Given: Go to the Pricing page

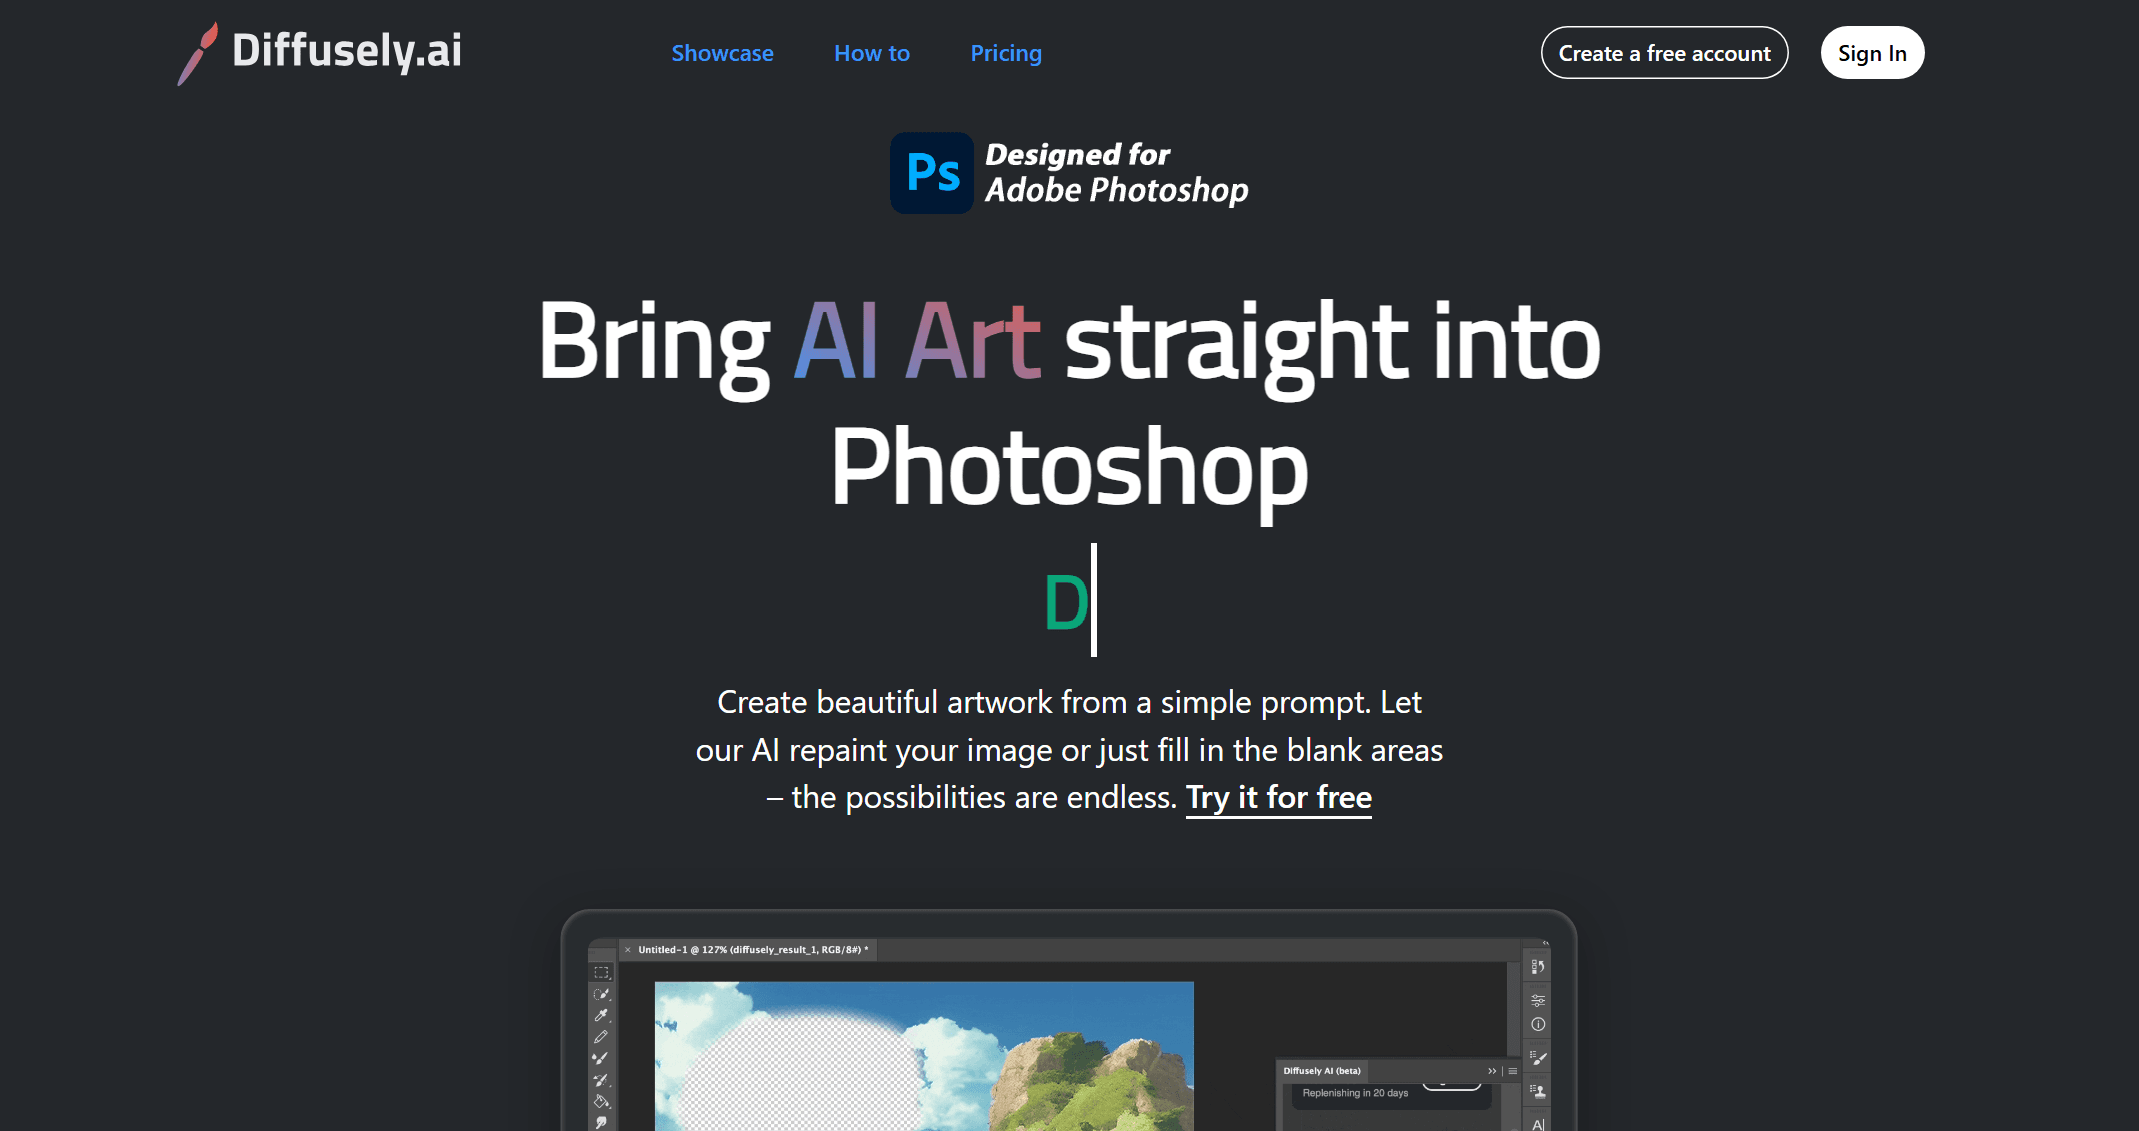Looking at the screenshot, I should tap(1005, 53).
